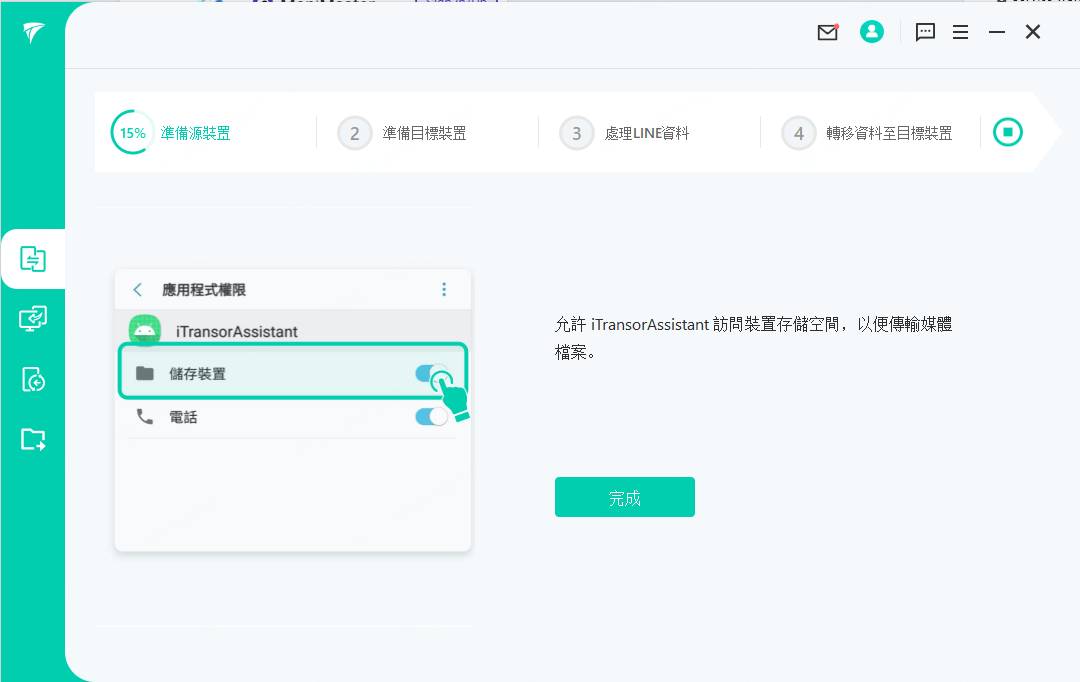Select the data transfer tool in the sidebar

coord(33,259)
